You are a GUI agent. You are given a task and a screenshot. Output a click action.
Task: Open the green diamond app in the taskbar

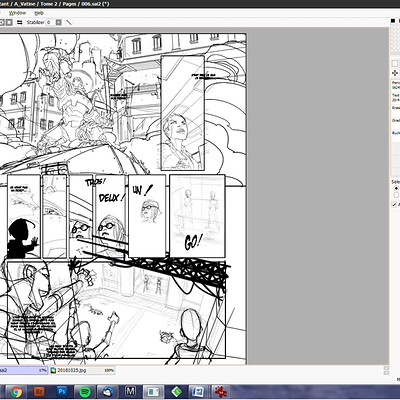(x=176, y=392)
